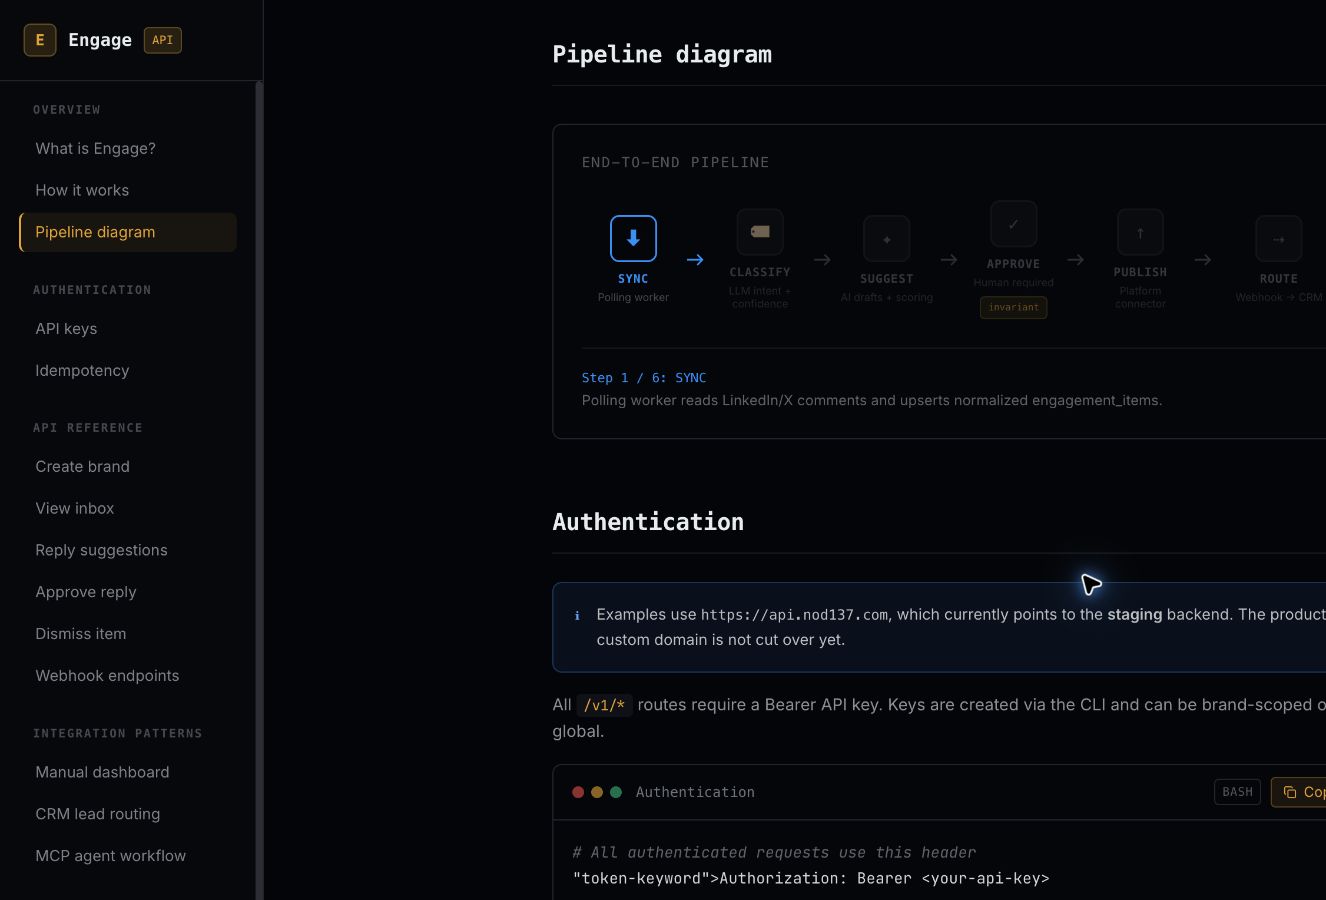Click the BASH language label
Image resolution: width=1326 pixels, height=900 pixels.
[1237, 792]
